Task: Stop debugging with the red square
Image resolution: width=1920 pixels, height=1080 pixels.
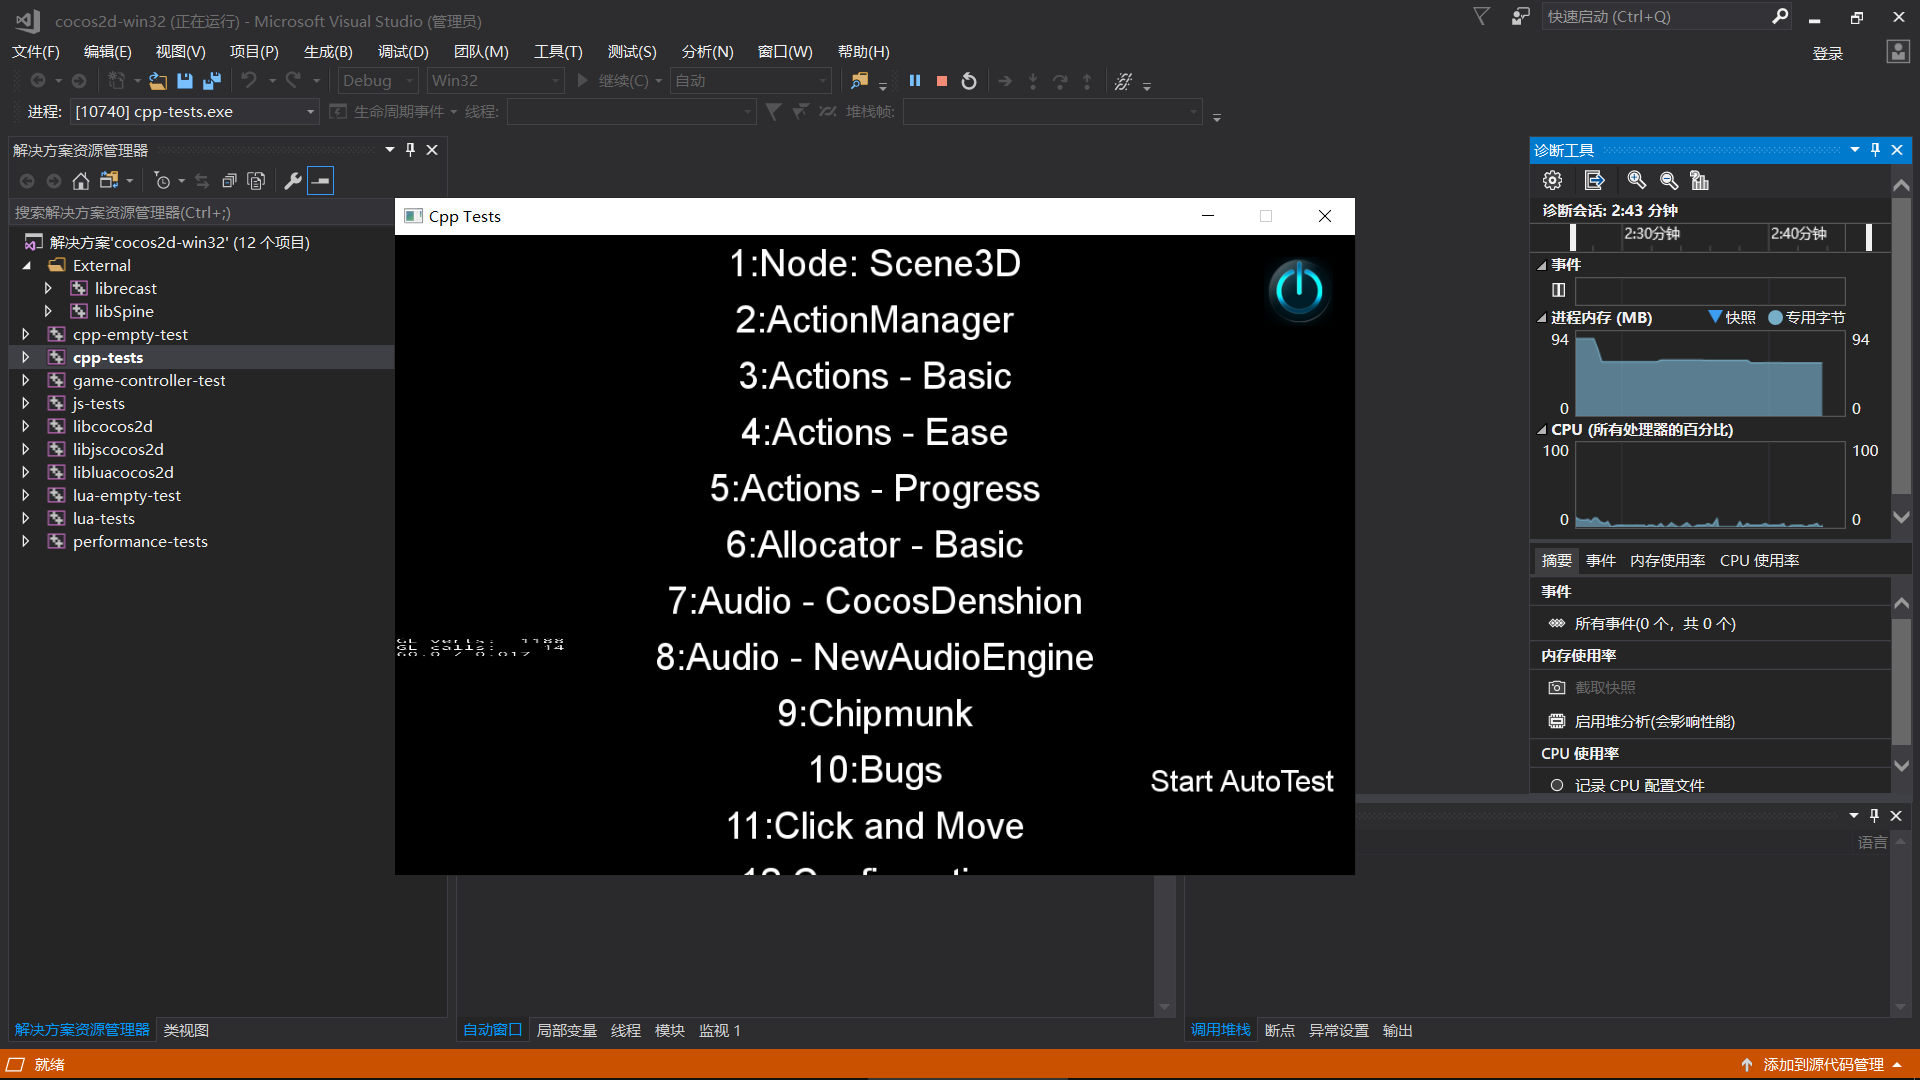Action: pos(941,81)
